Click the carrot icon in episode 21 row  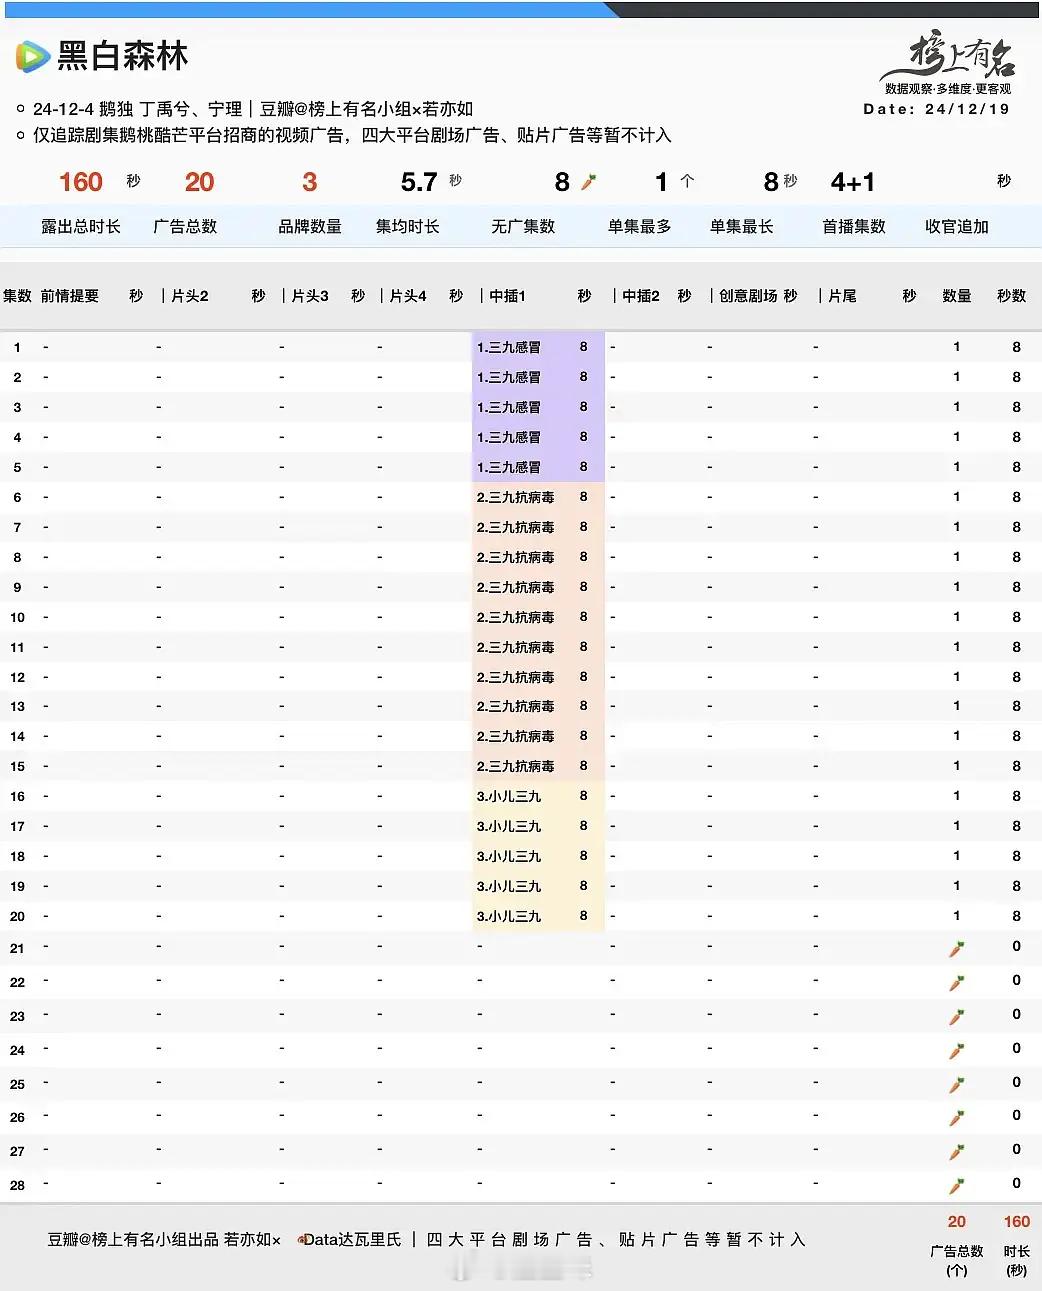pos(956,949)
